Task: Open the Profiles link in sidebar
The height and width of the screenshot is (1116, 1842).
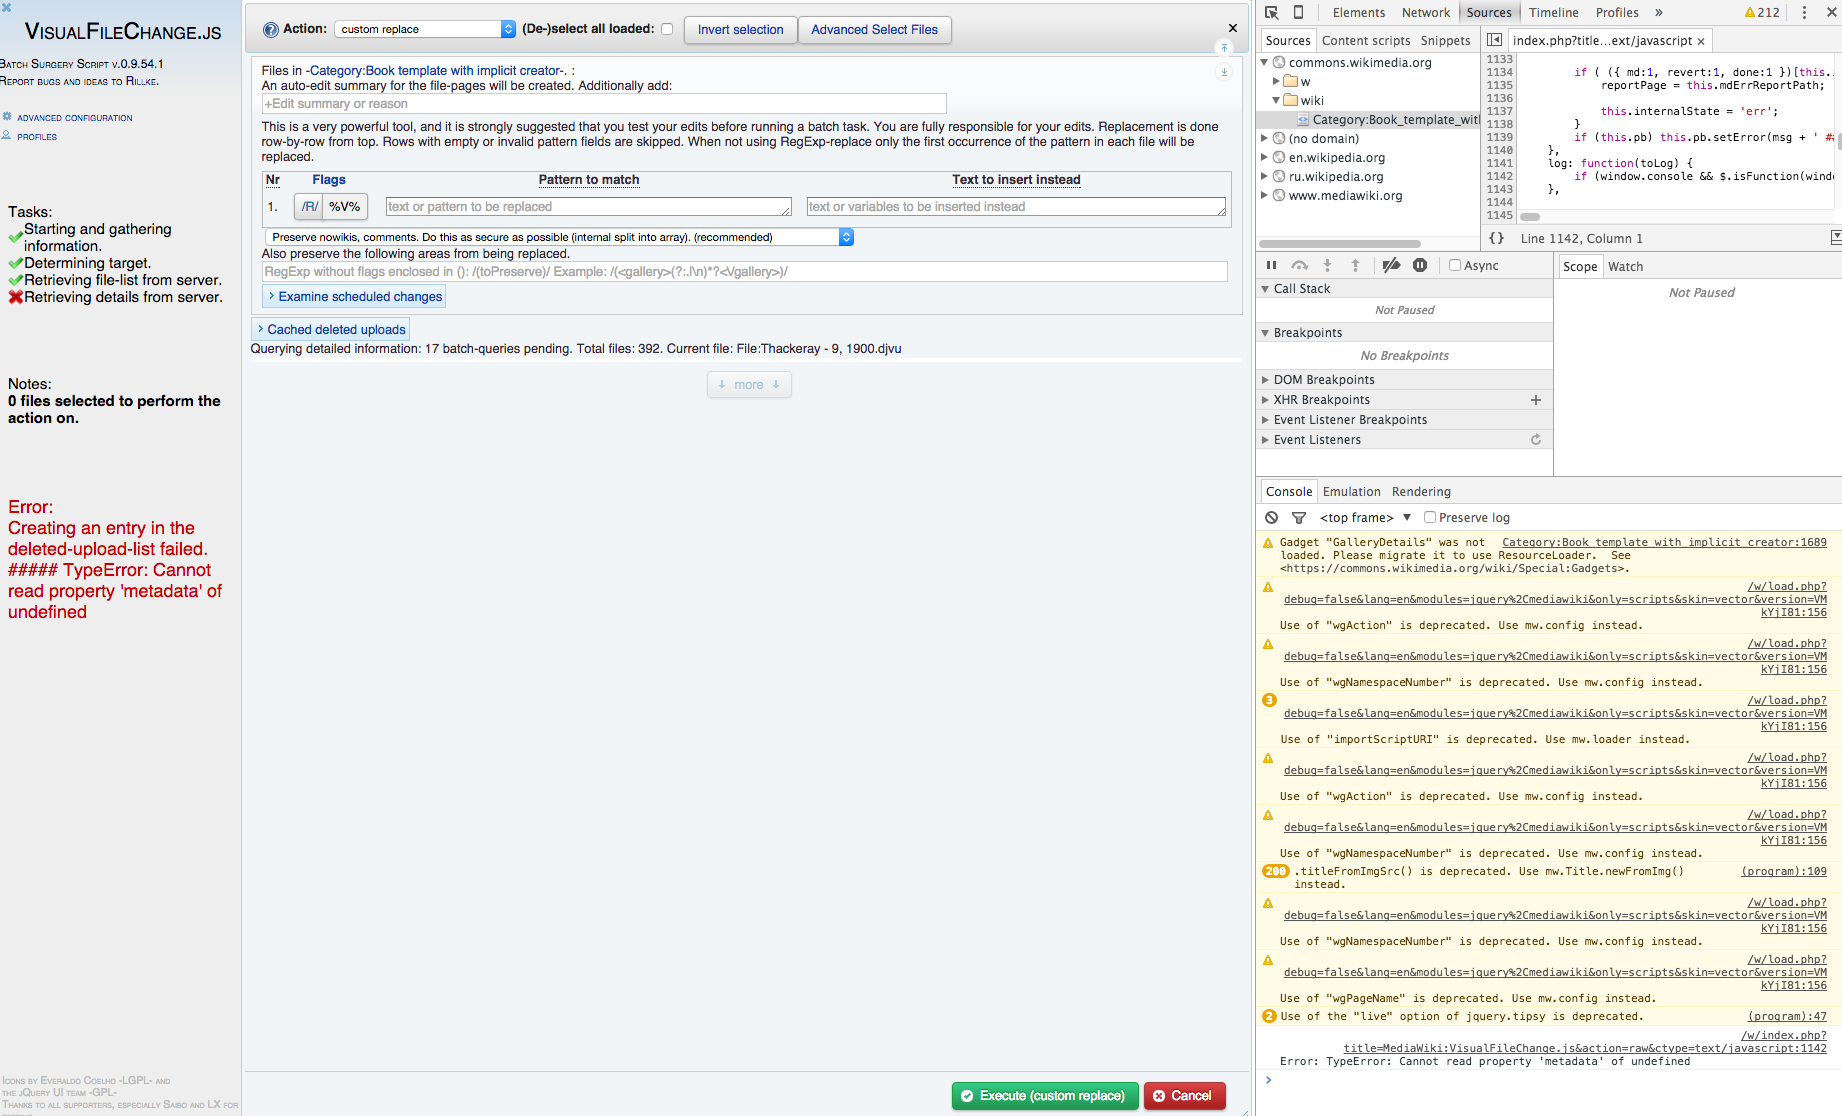Action: (37, 137)
